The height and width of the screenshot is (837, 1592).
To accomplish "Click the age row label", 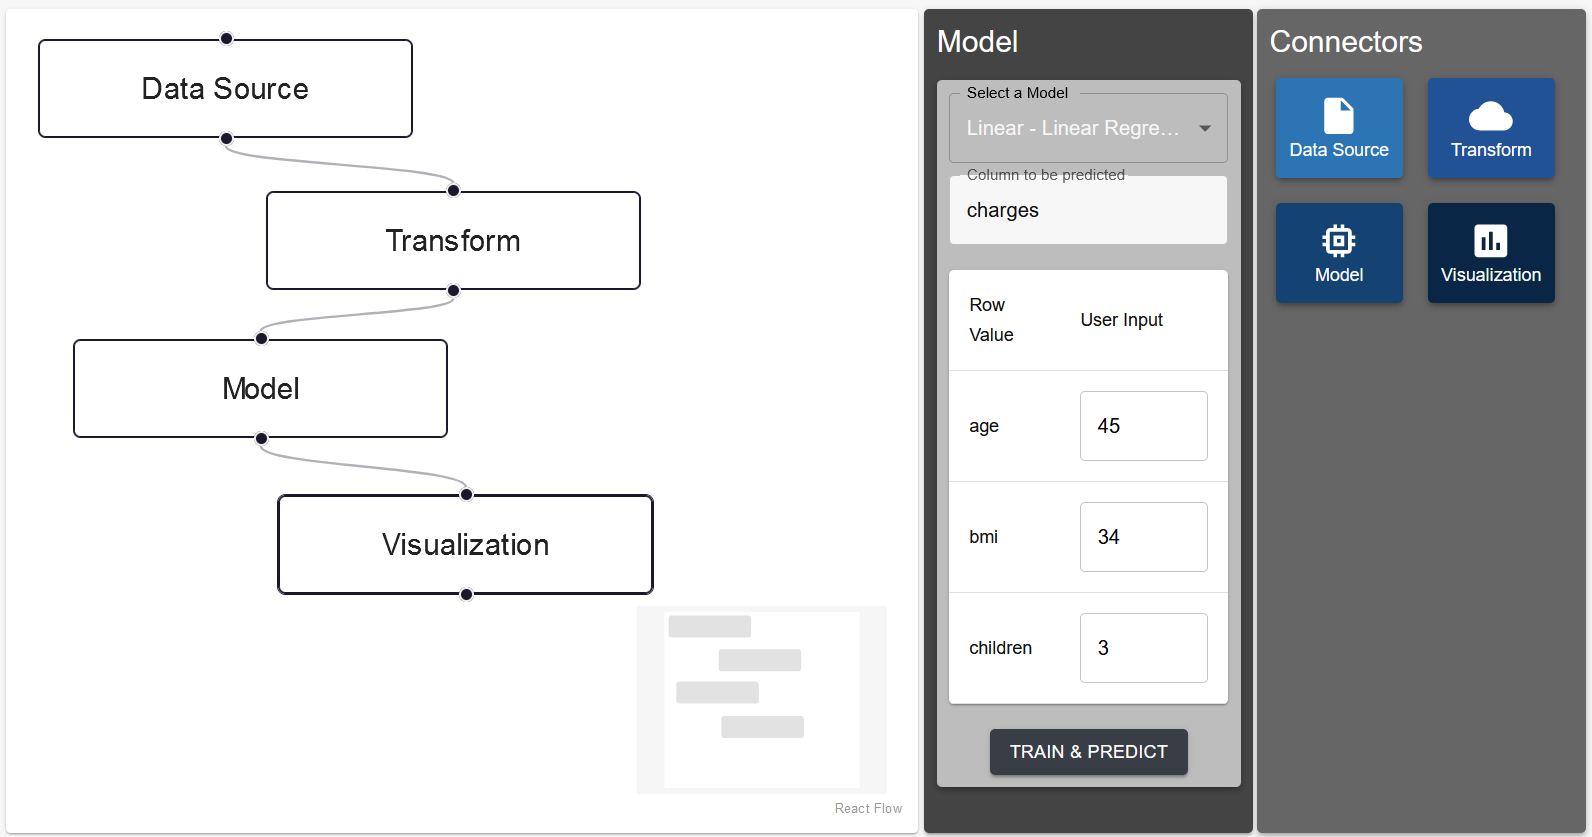I will [x=984, y=426].
